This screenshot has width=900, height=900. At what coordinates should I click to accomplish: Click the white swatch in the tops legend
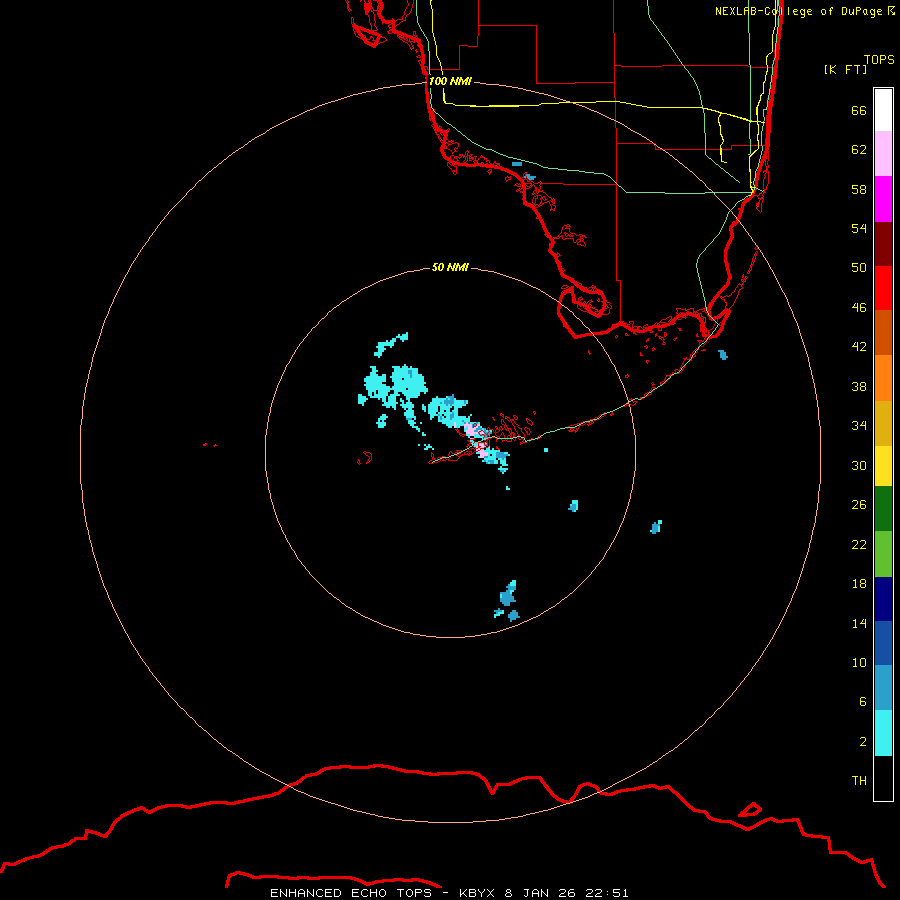[x=883, y=110]
